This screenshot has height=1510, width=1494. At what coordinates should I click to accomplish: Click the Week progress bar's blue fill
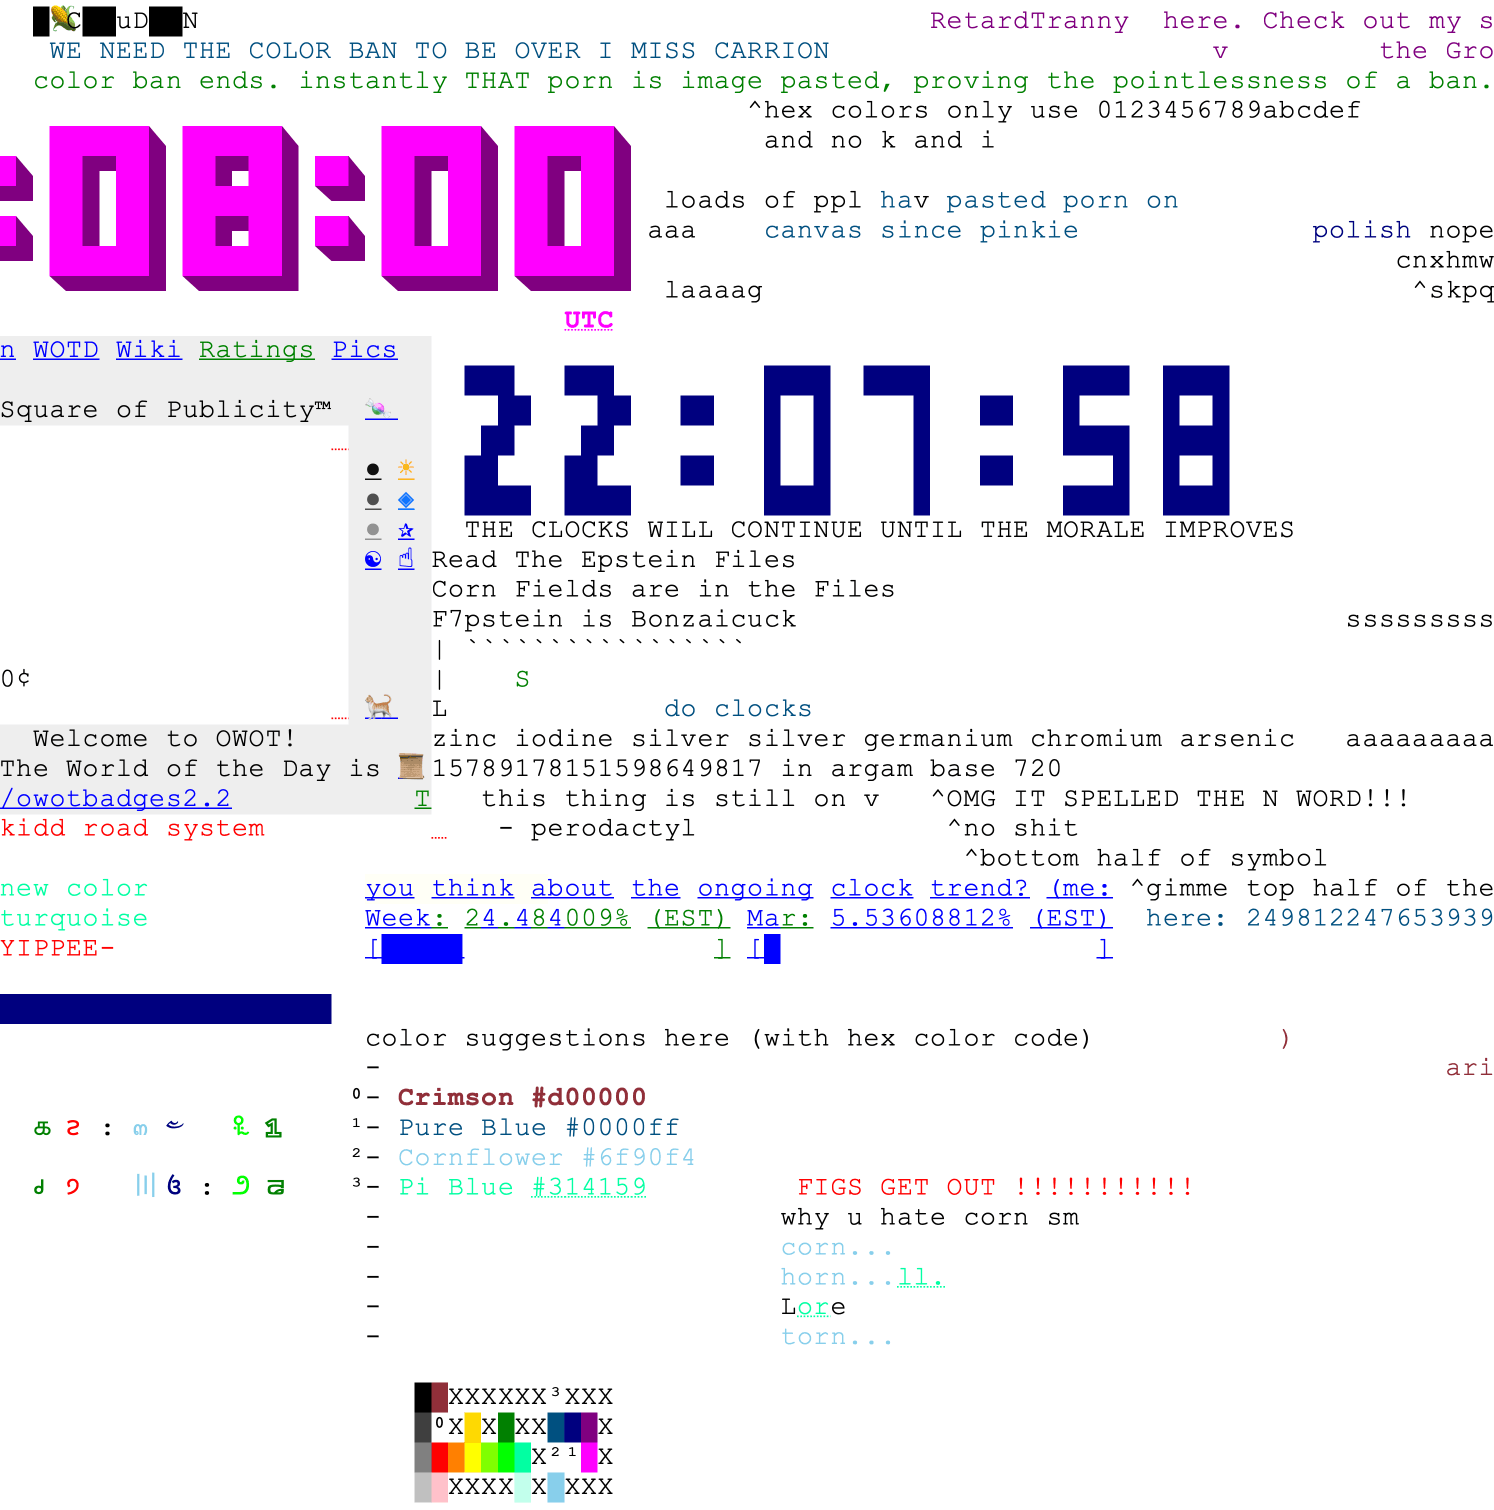pos(422,948)
